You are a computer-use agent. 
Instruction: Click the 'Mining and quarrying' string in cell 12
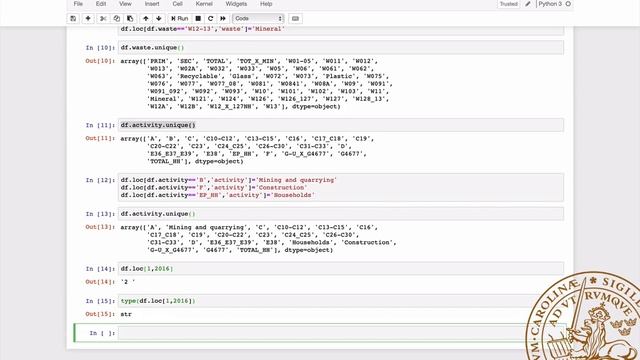click(297, 180)
